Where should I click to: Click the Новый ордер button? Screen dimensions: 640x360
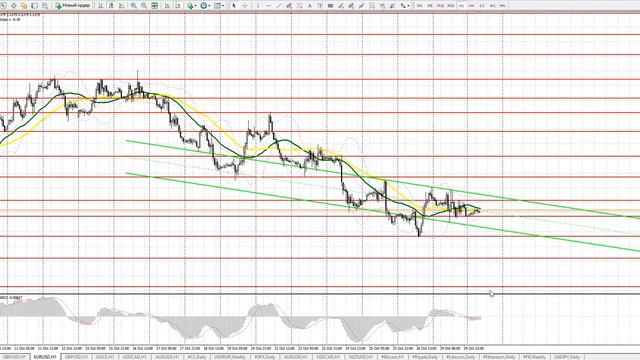tap(73, 6)
